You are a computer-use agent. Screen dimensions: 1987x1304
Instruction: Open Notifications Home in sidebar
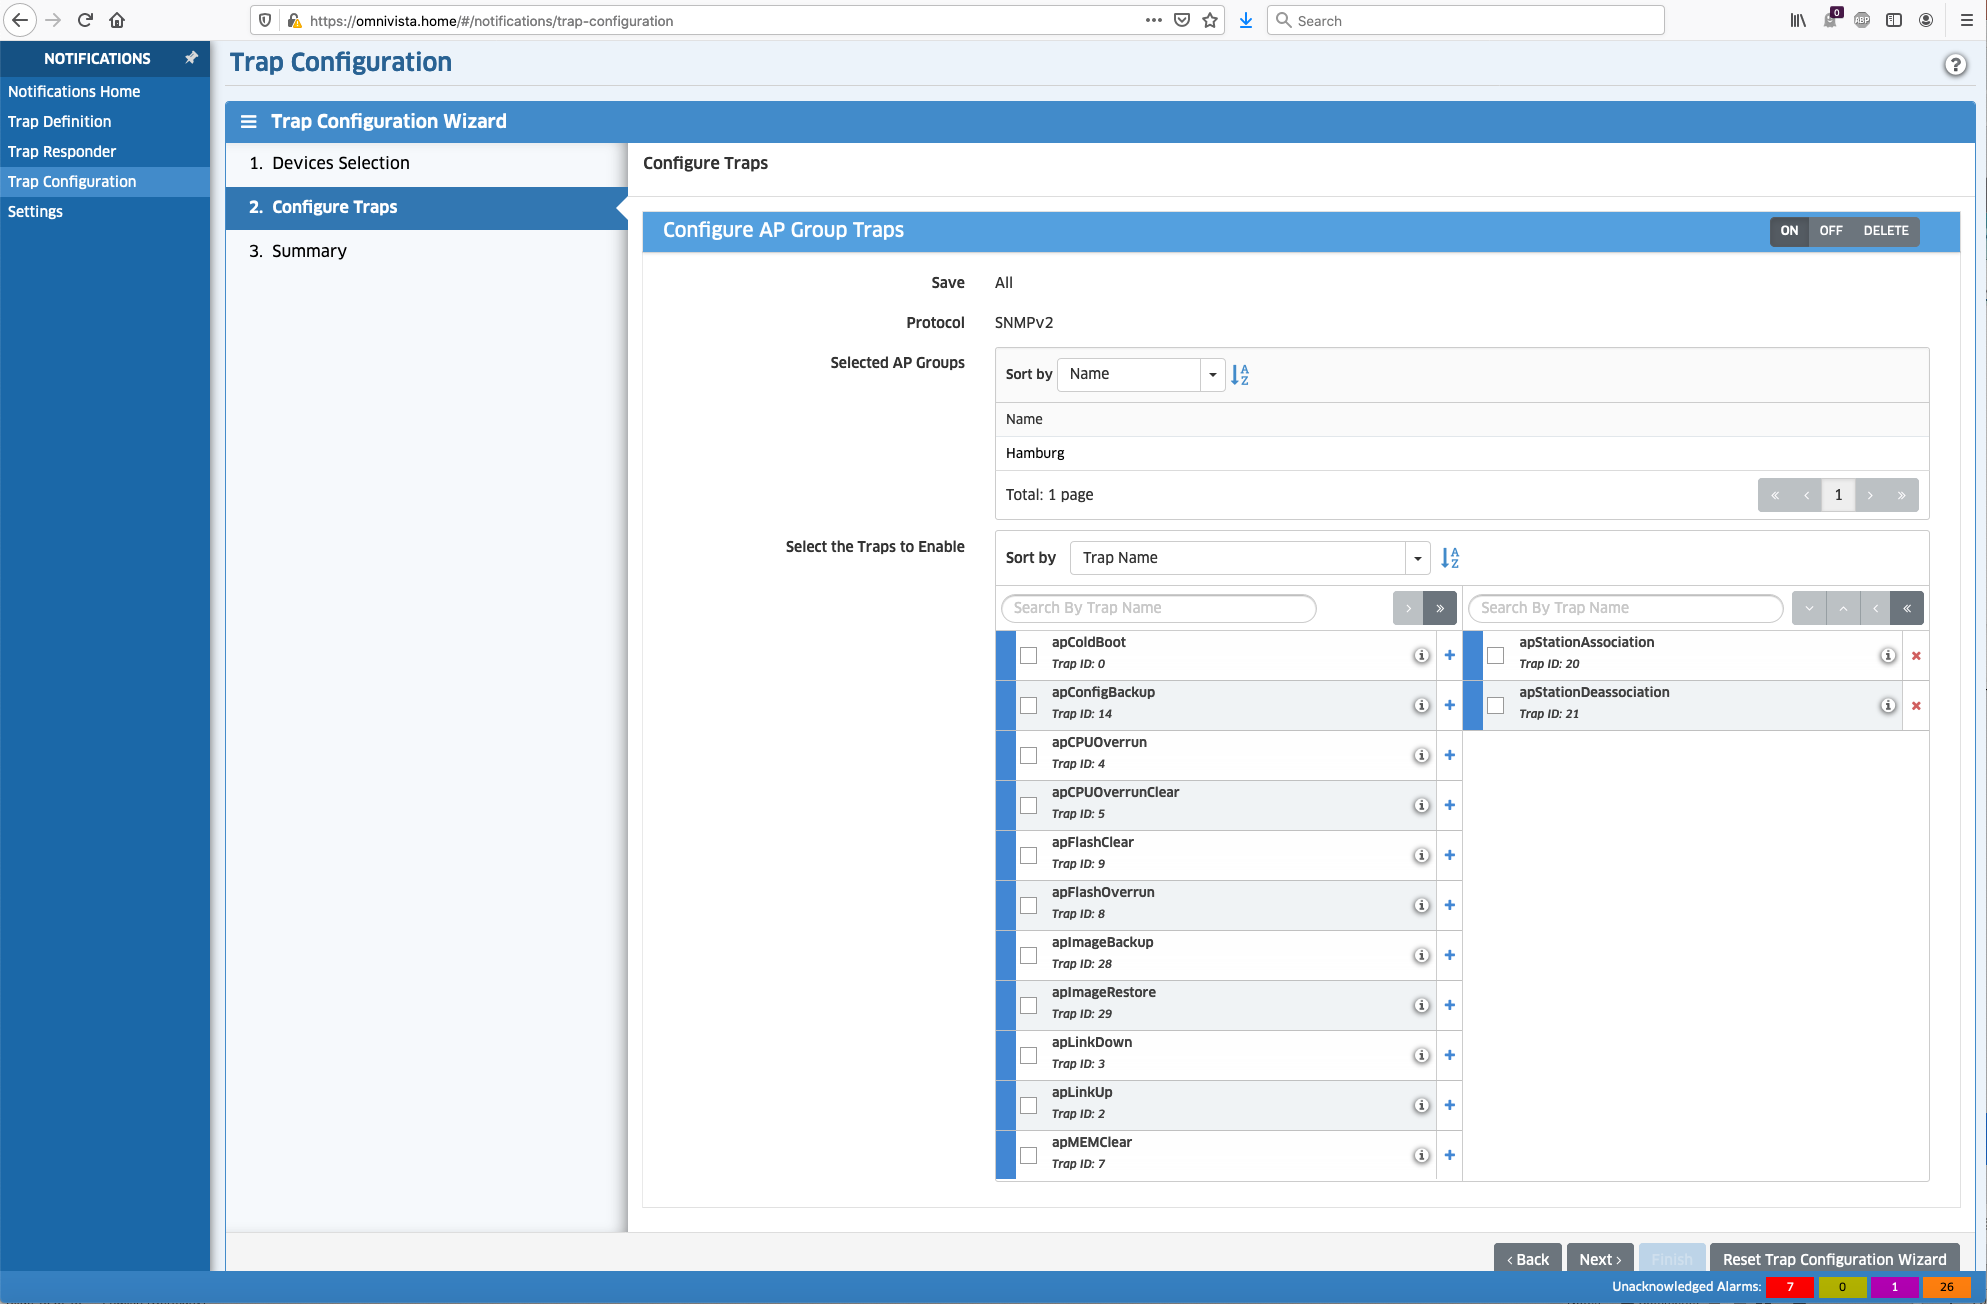pyautogui.click(x=74, y=91)
